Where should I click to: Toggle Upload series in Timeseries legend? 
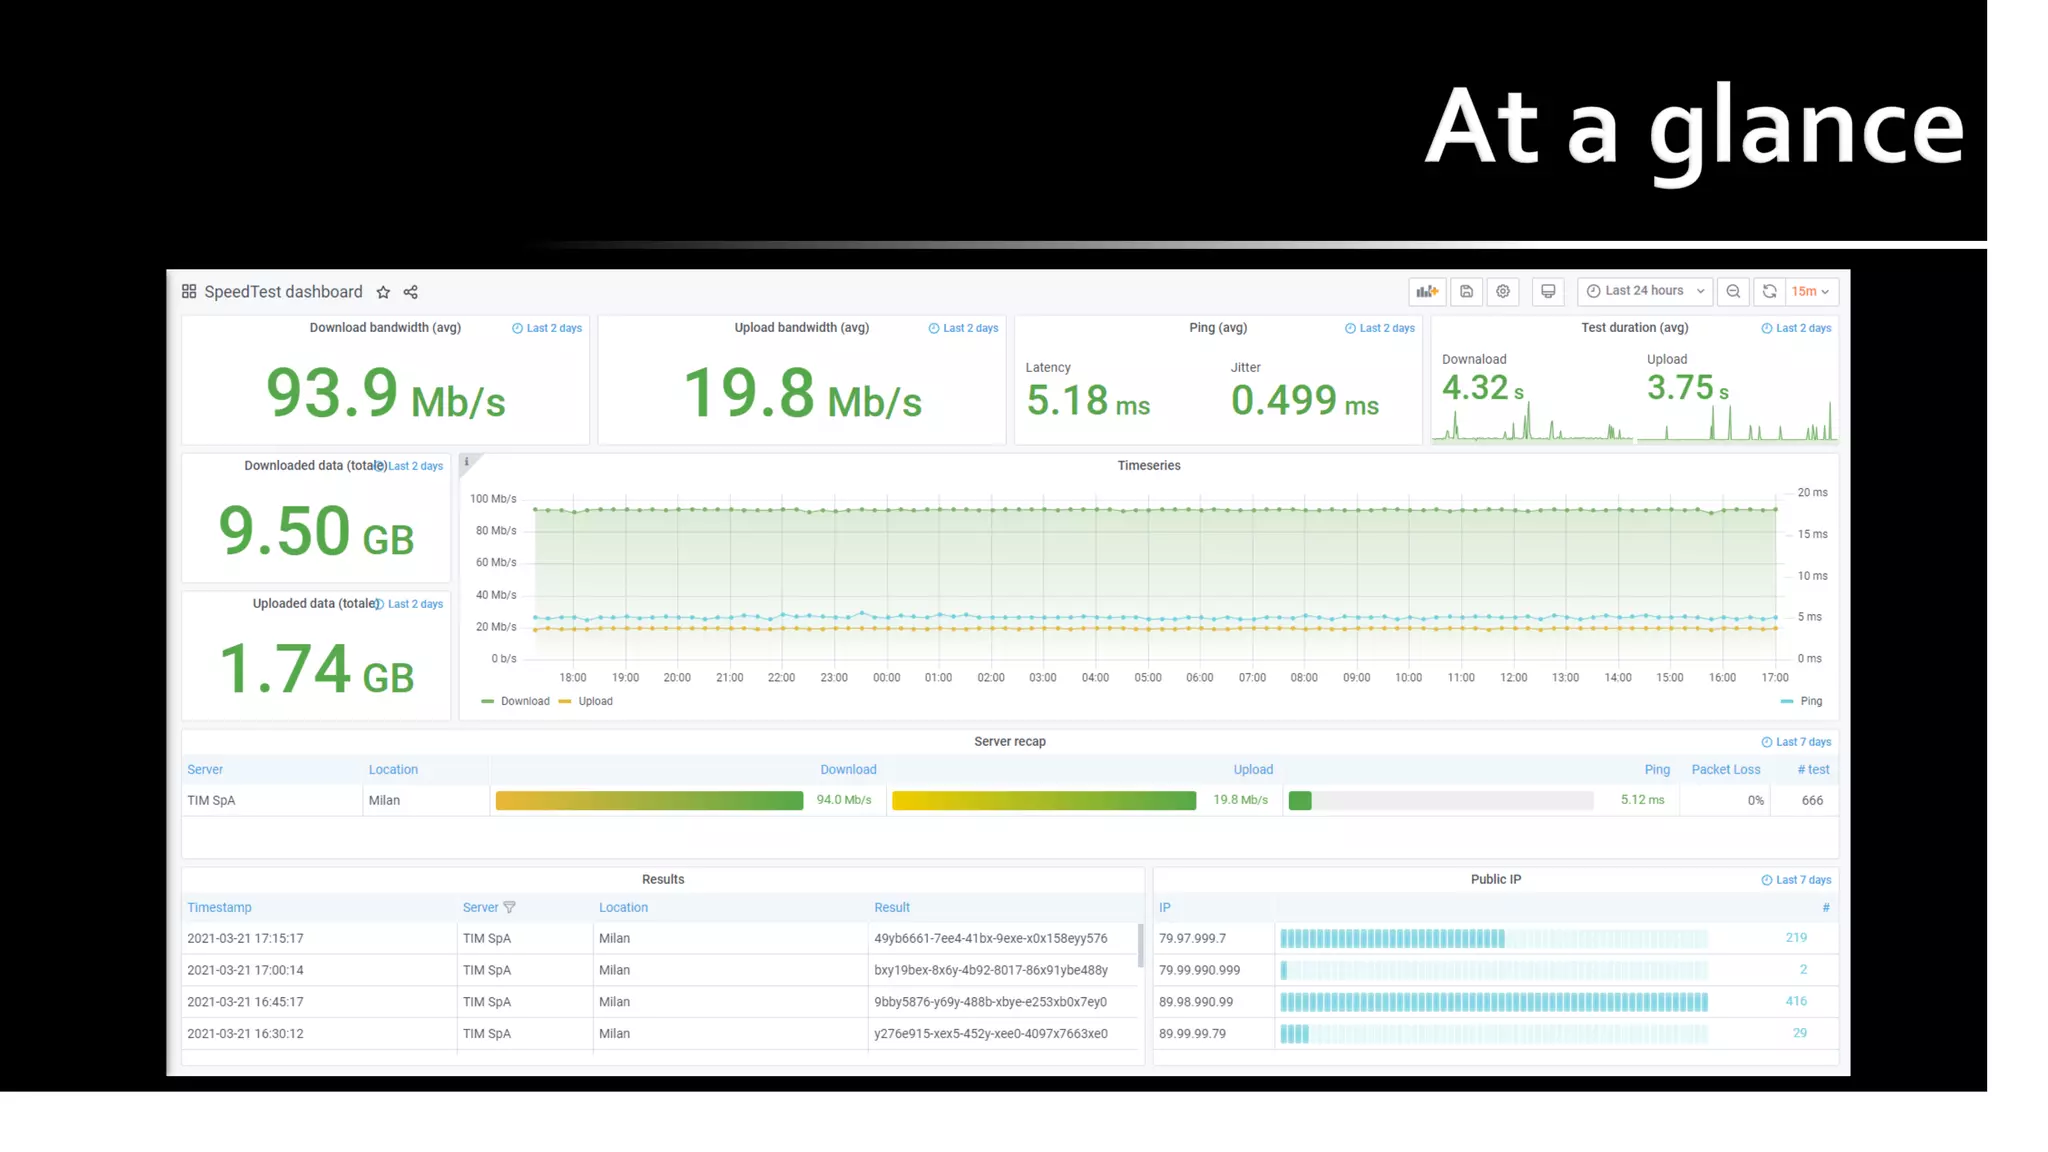pos(594,701)
